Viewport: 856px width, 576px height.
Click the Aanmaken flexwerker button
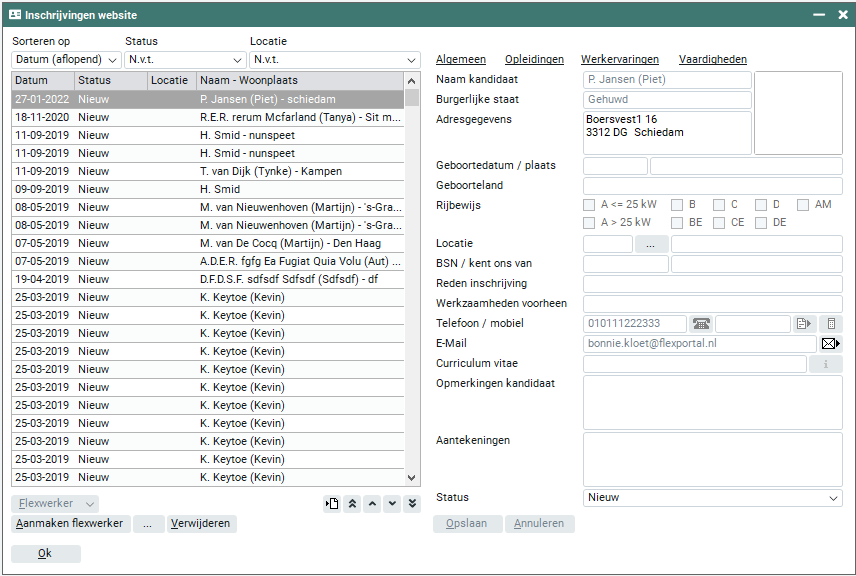[x=70, y=524]
